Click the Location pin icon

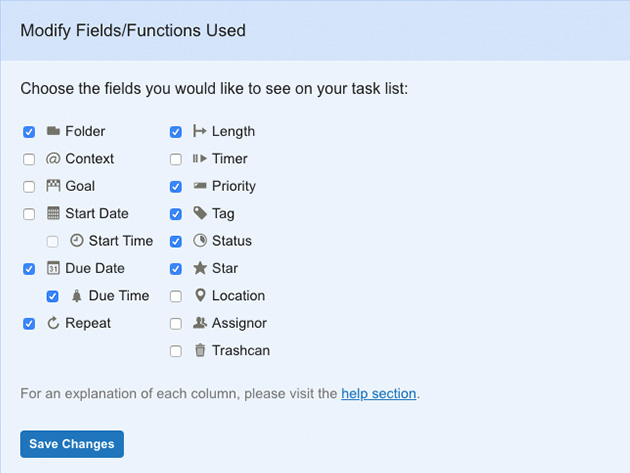[x=200, y=295]
